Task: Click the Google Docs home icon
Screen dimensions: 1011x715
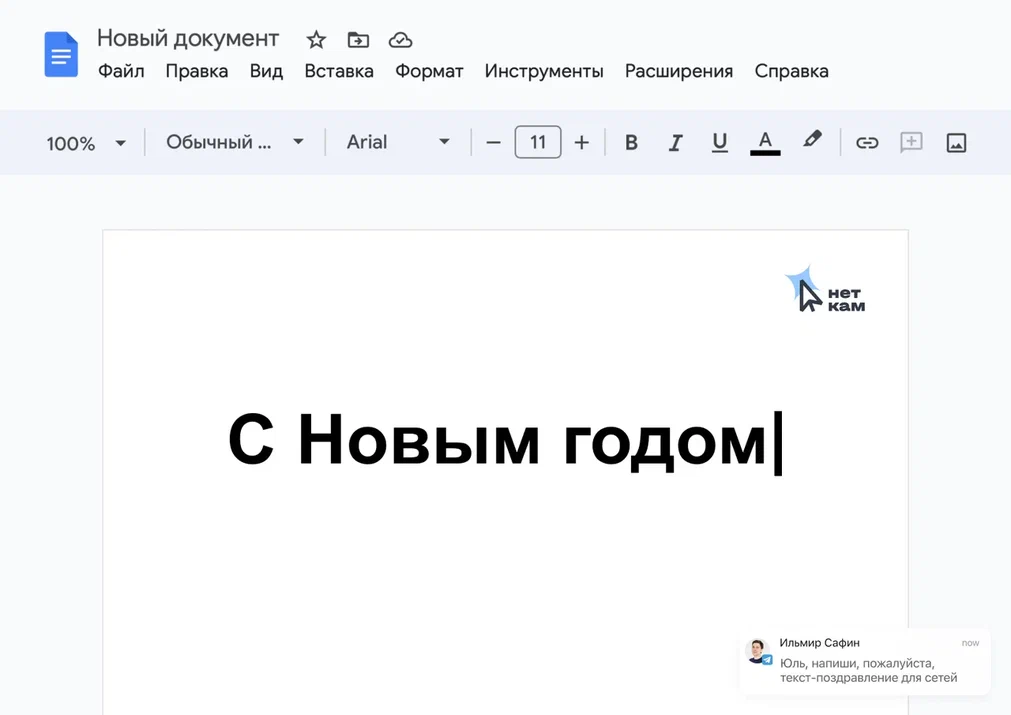Action: (61, 54)
